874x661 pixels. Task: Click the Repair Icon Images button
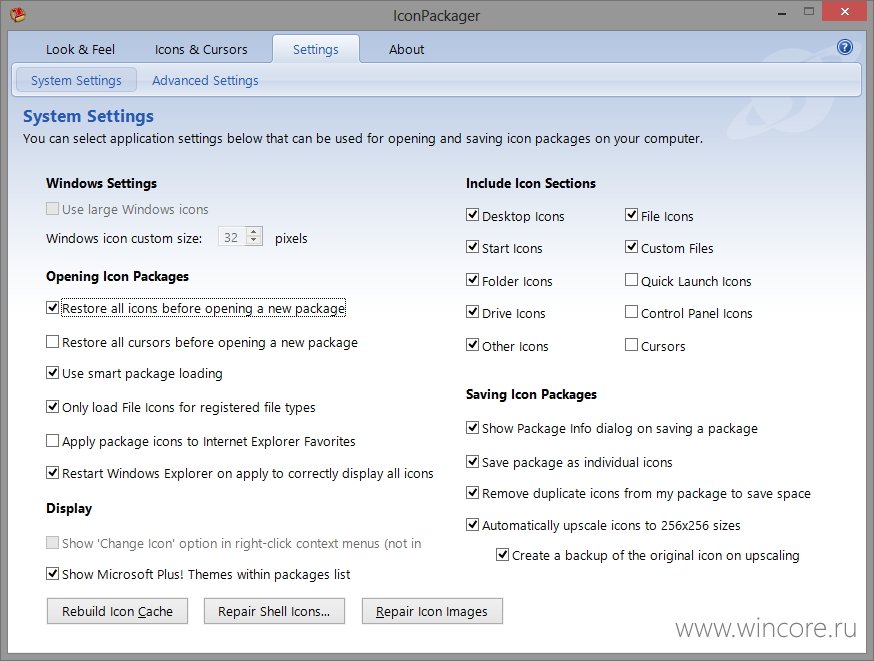(x=432, y=611)
